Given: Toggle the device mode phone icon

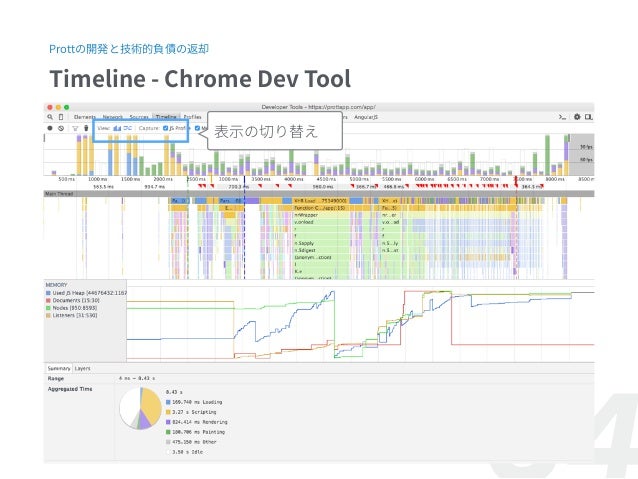Looking at the screenshot, I should [x=61, y=117].
